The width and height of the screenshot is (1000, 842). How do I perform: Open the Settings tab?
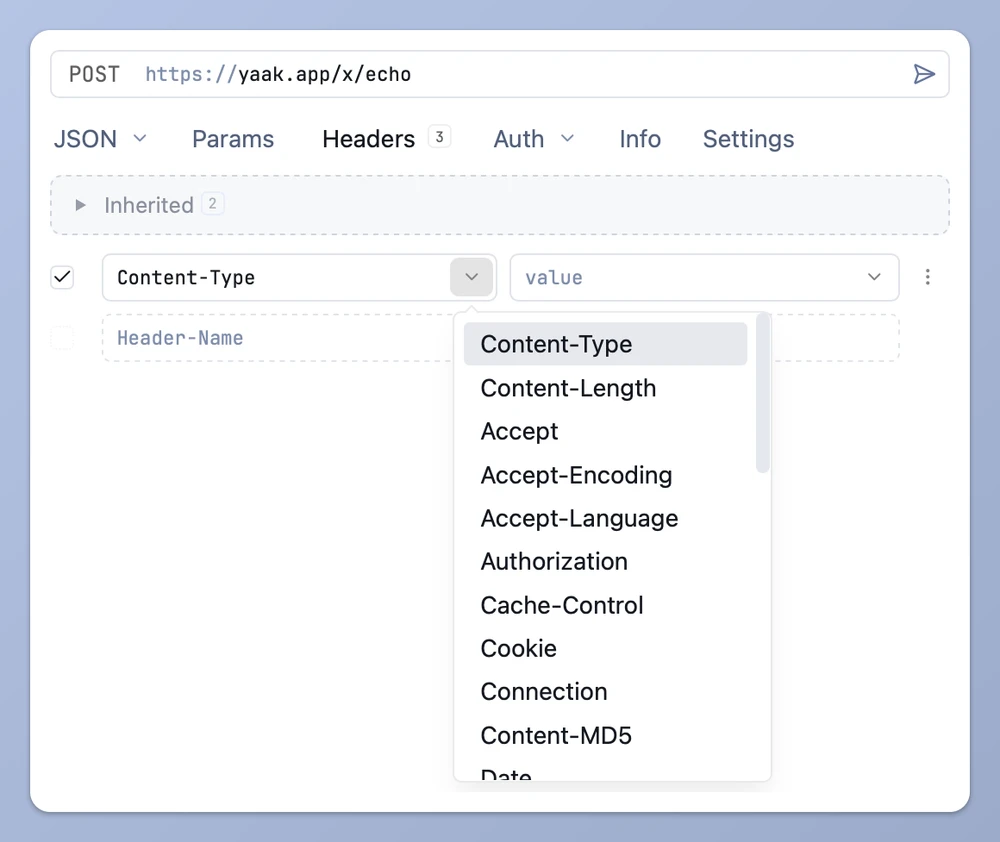[748, 139]
